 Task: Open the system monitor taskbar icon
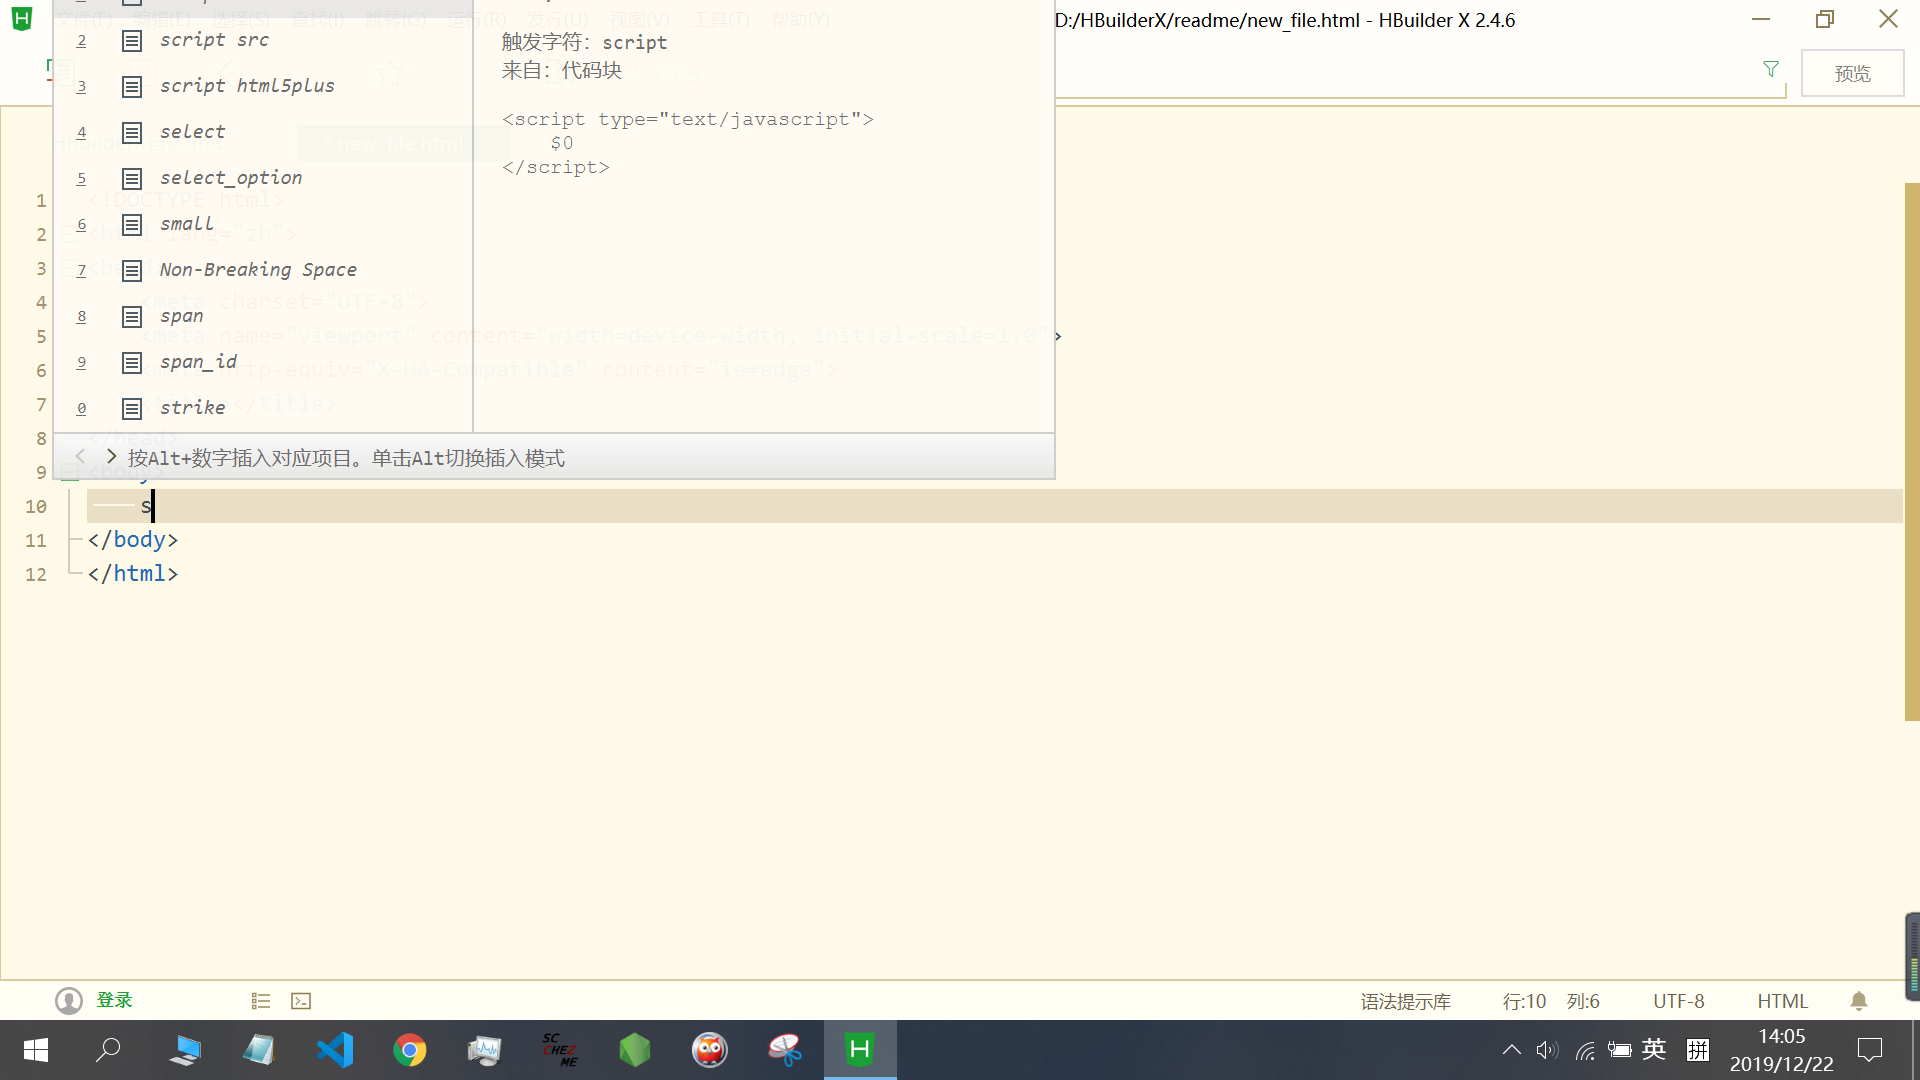(485, 1050)
